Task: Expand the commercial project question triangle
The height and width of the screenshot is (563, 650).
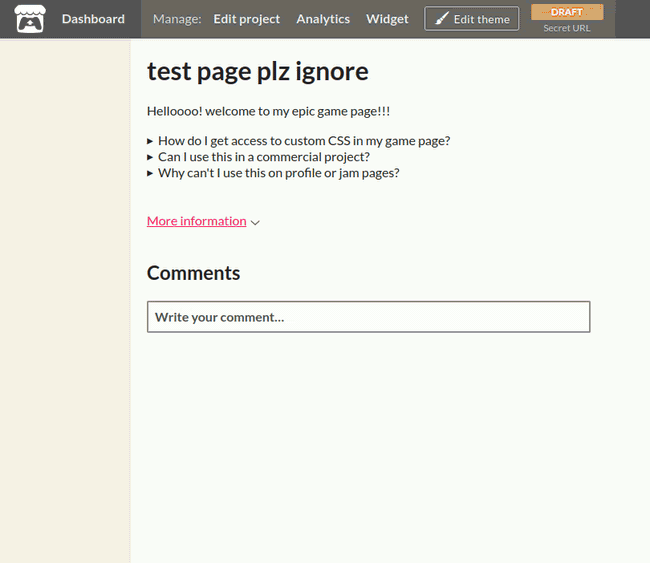Action: pos(150,158)
